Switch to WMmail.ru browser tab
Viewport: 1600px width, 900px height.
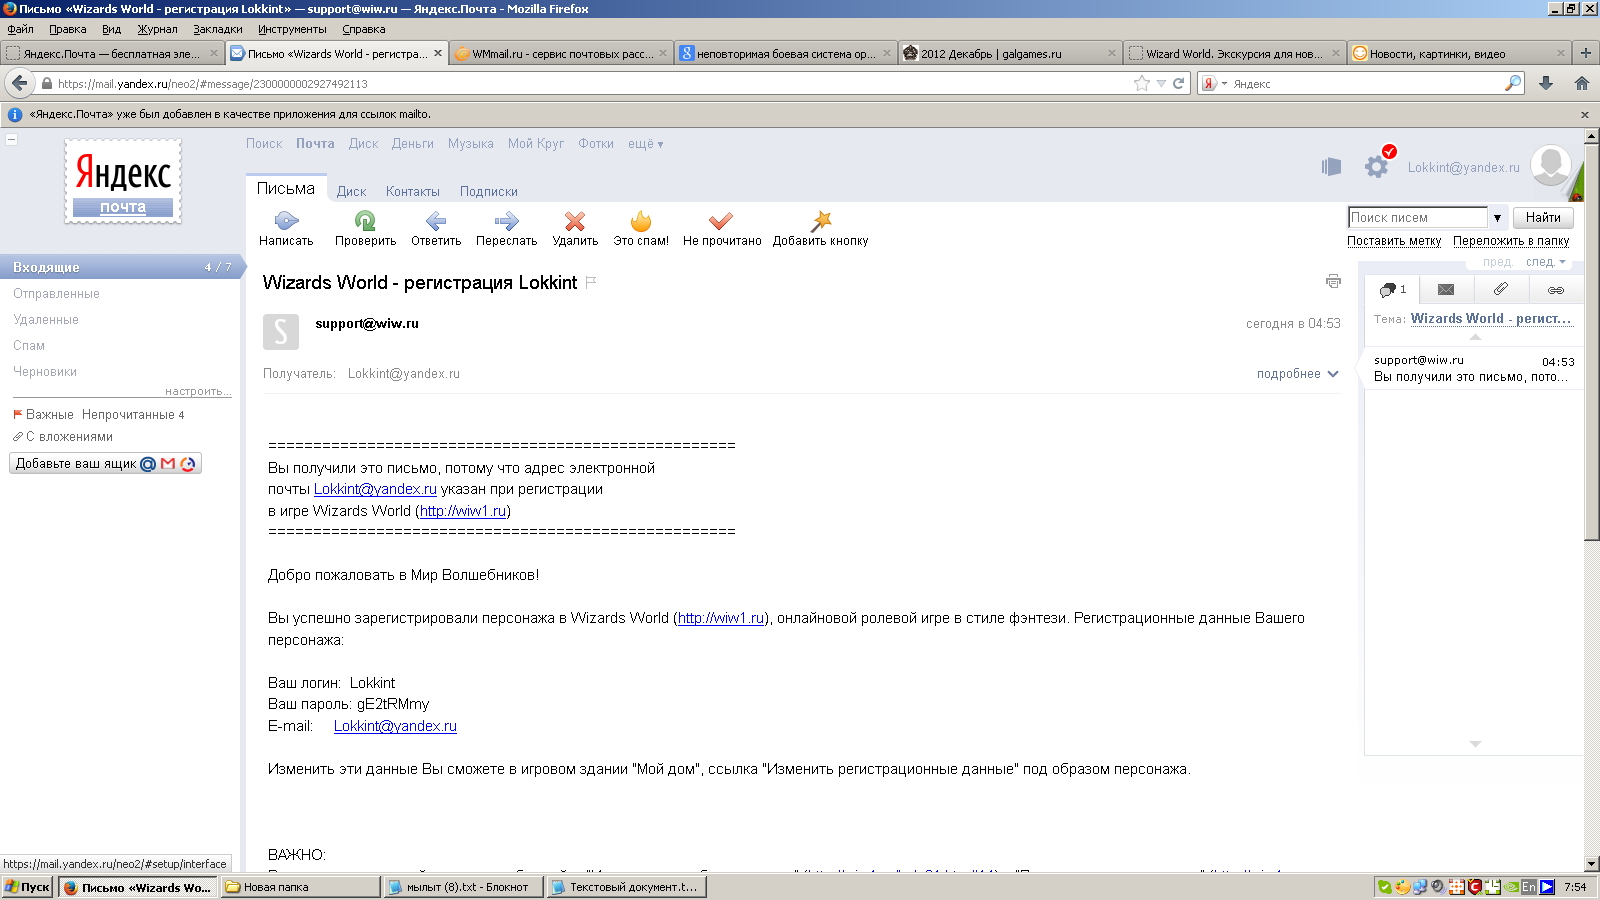click(560, 53)
